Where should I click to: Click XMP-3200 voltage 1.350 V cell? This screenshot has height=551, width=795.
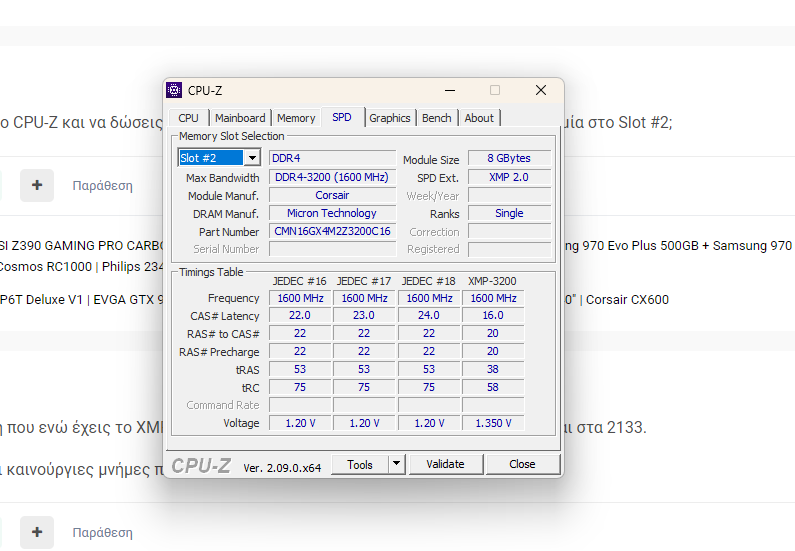pos(493,423)
